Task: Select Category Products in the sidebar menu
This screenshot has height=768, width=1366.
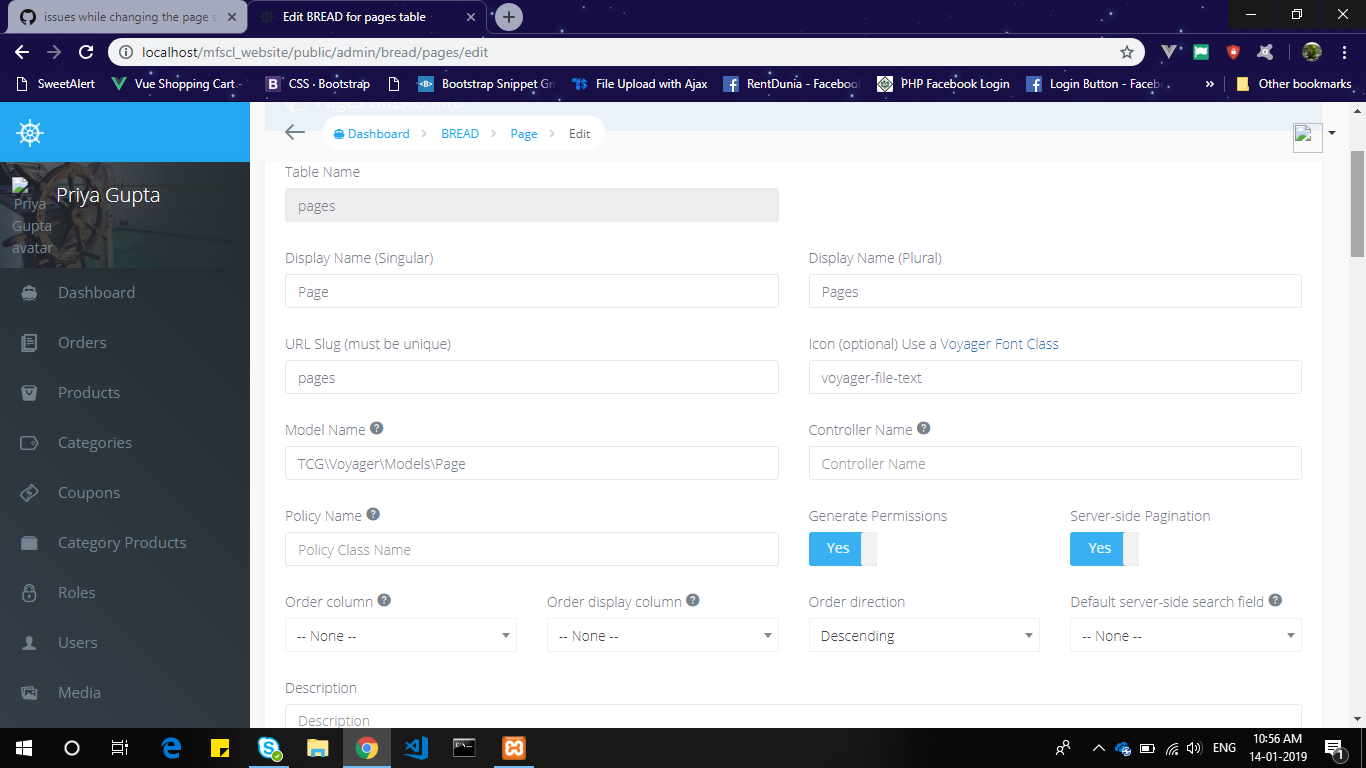Action: [121, 542]
